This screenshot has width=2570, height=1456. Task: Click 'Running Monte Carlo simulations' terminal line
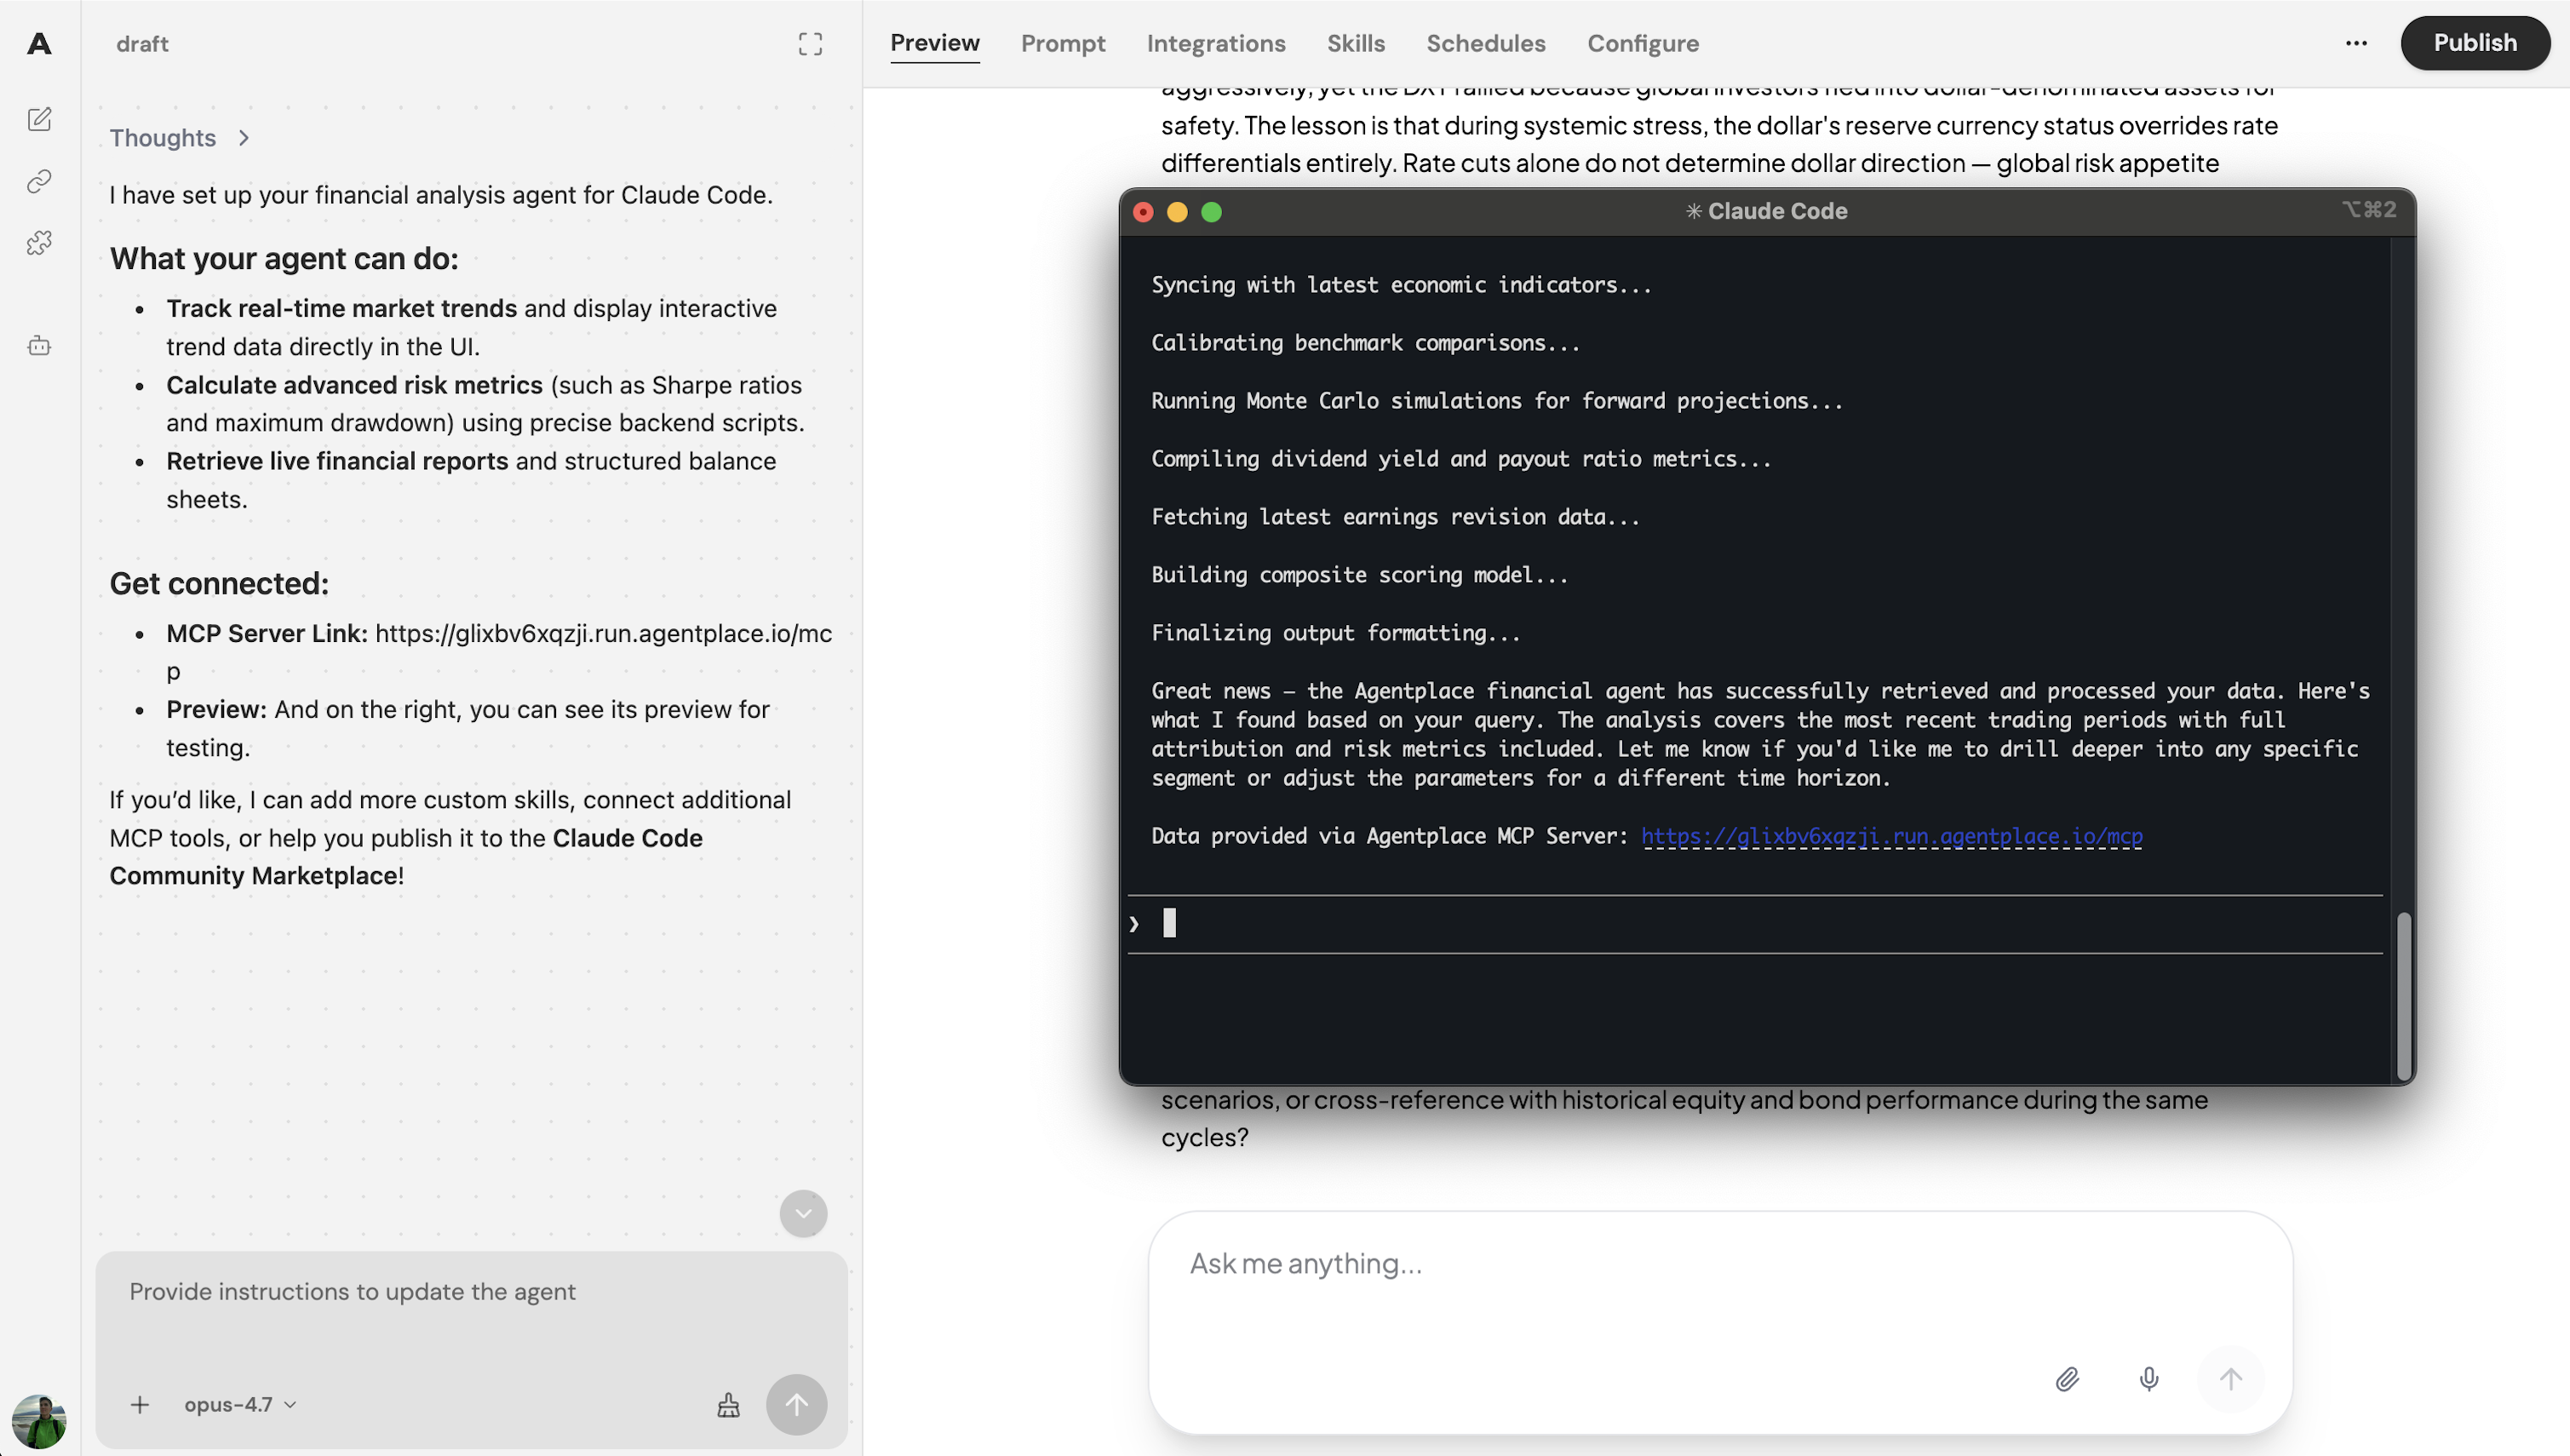pos(1496,401)
